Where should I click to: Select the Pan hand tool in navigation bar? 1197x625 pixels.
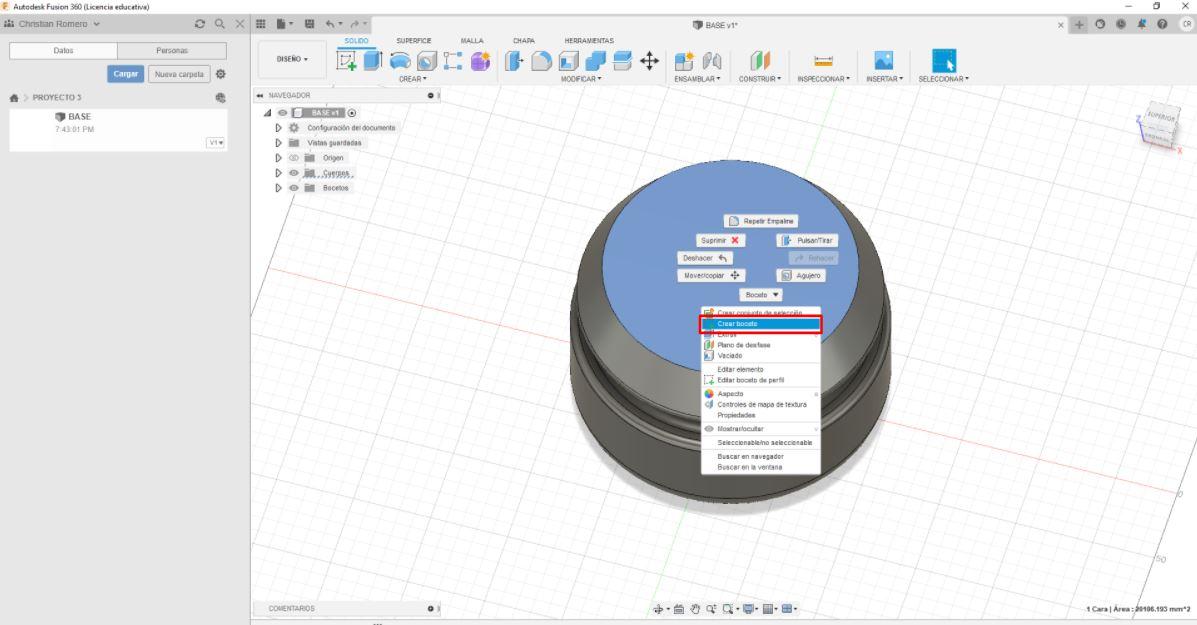click(695, 609)
